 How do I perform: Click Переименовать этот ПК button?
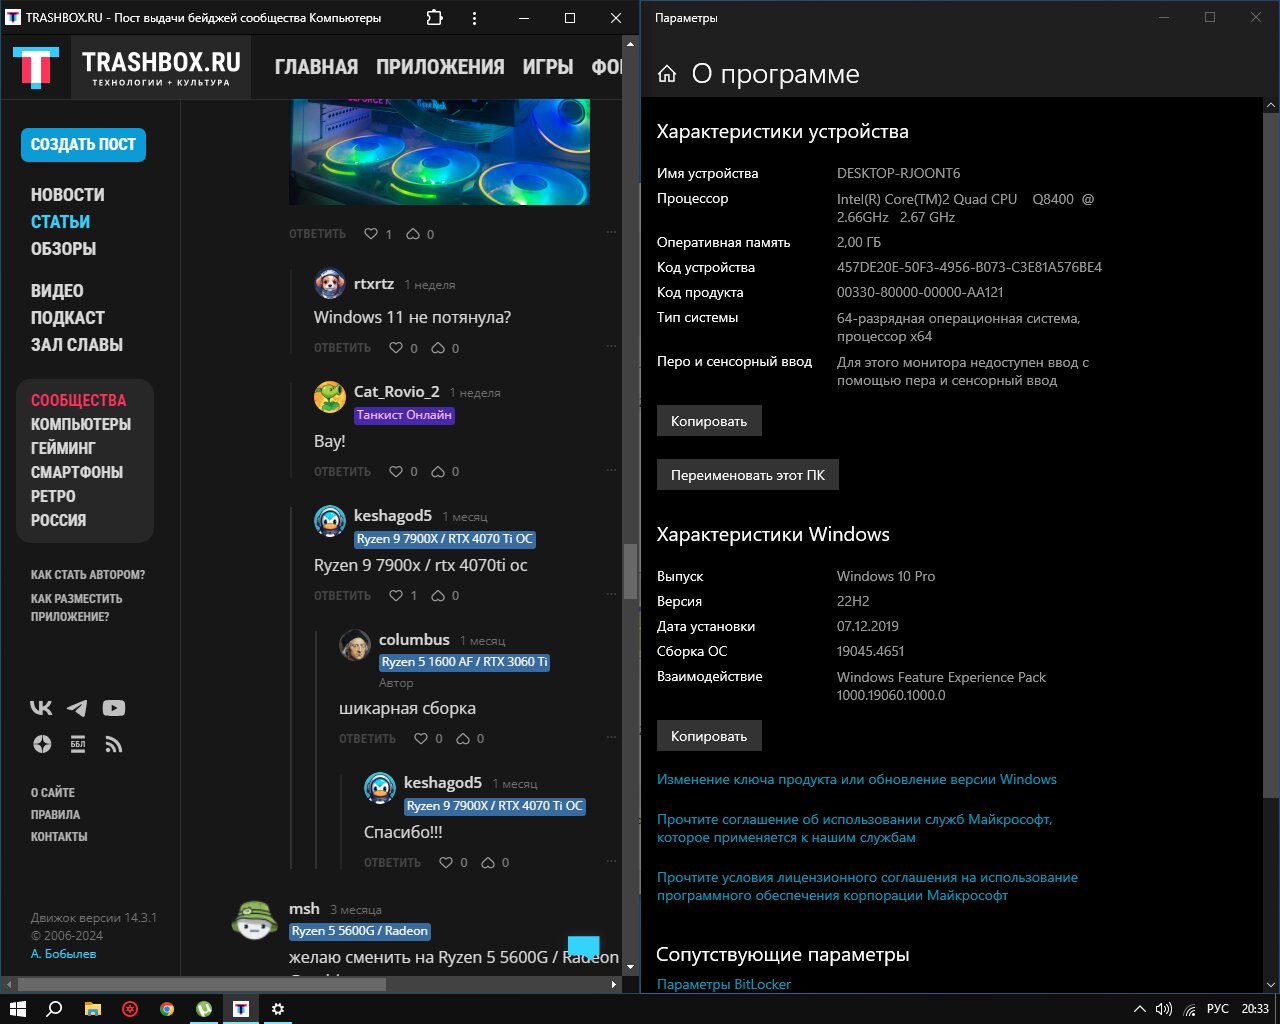[x=748, y=475]
